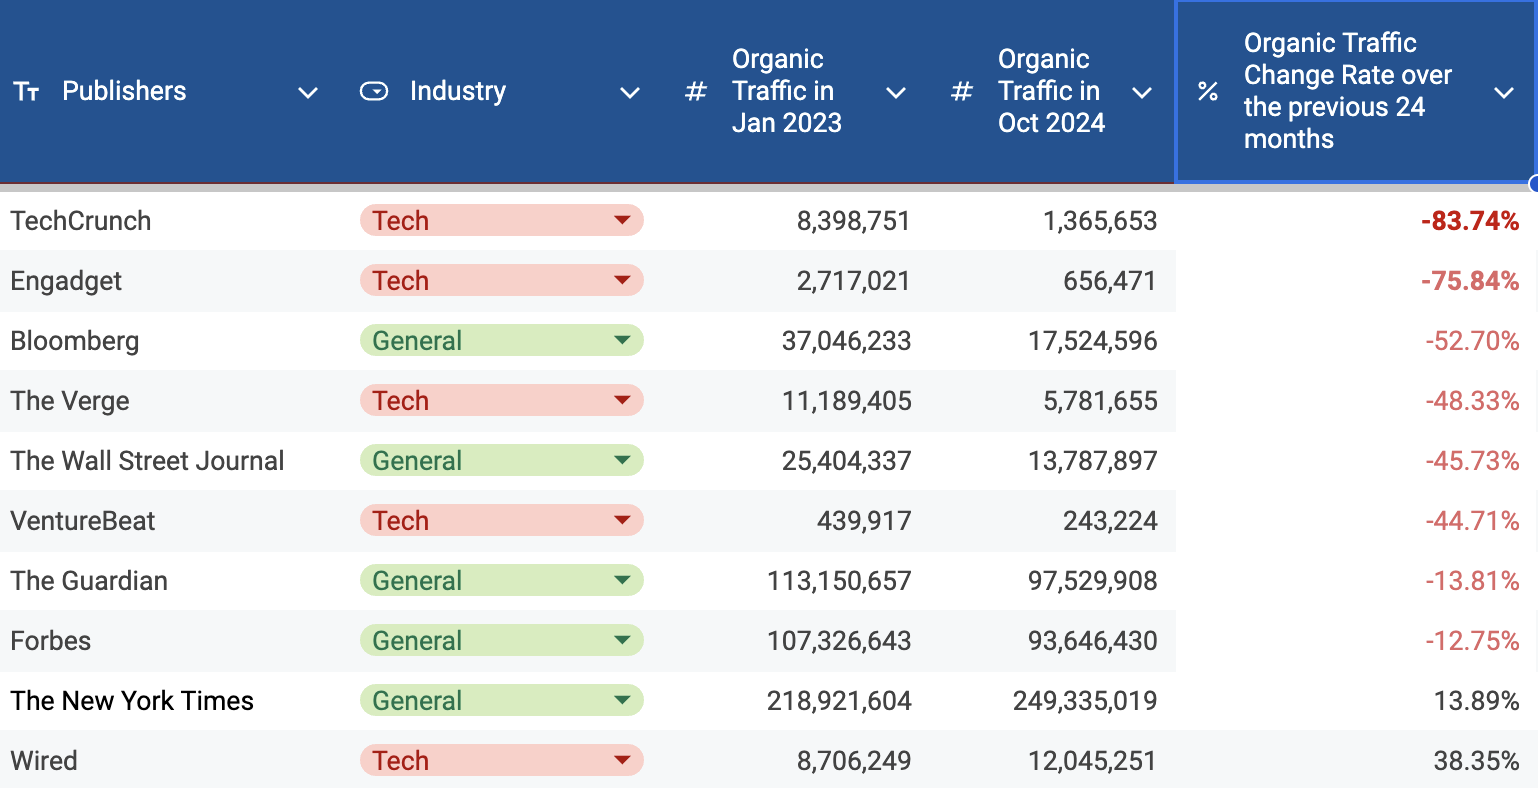Click the 439,917 traffic value

(x=864, y=521)
